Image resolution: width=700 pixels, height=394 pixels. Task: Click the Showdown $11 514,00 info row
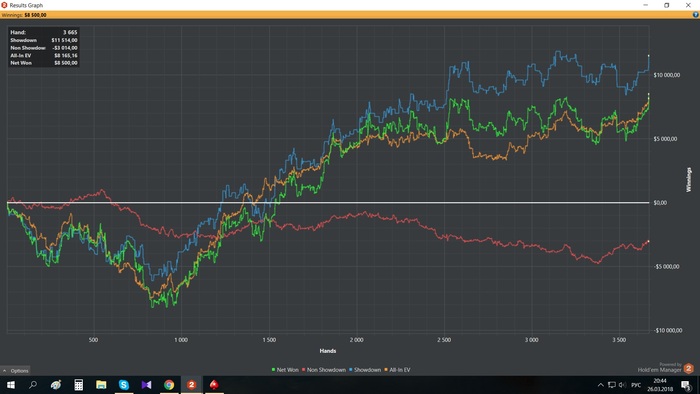click(x=43, y=40)
